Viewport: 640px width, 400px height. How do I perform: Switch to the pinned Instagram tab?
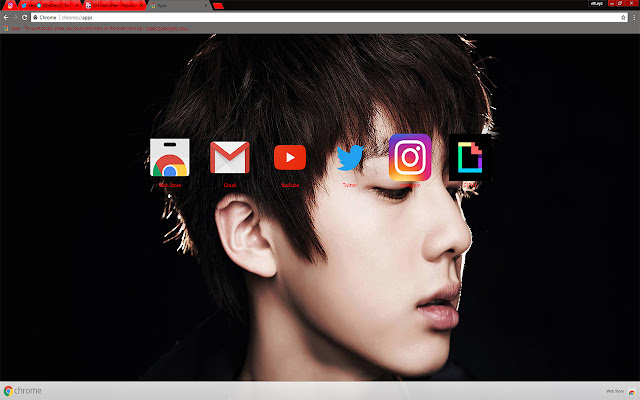tap(10, 6)
